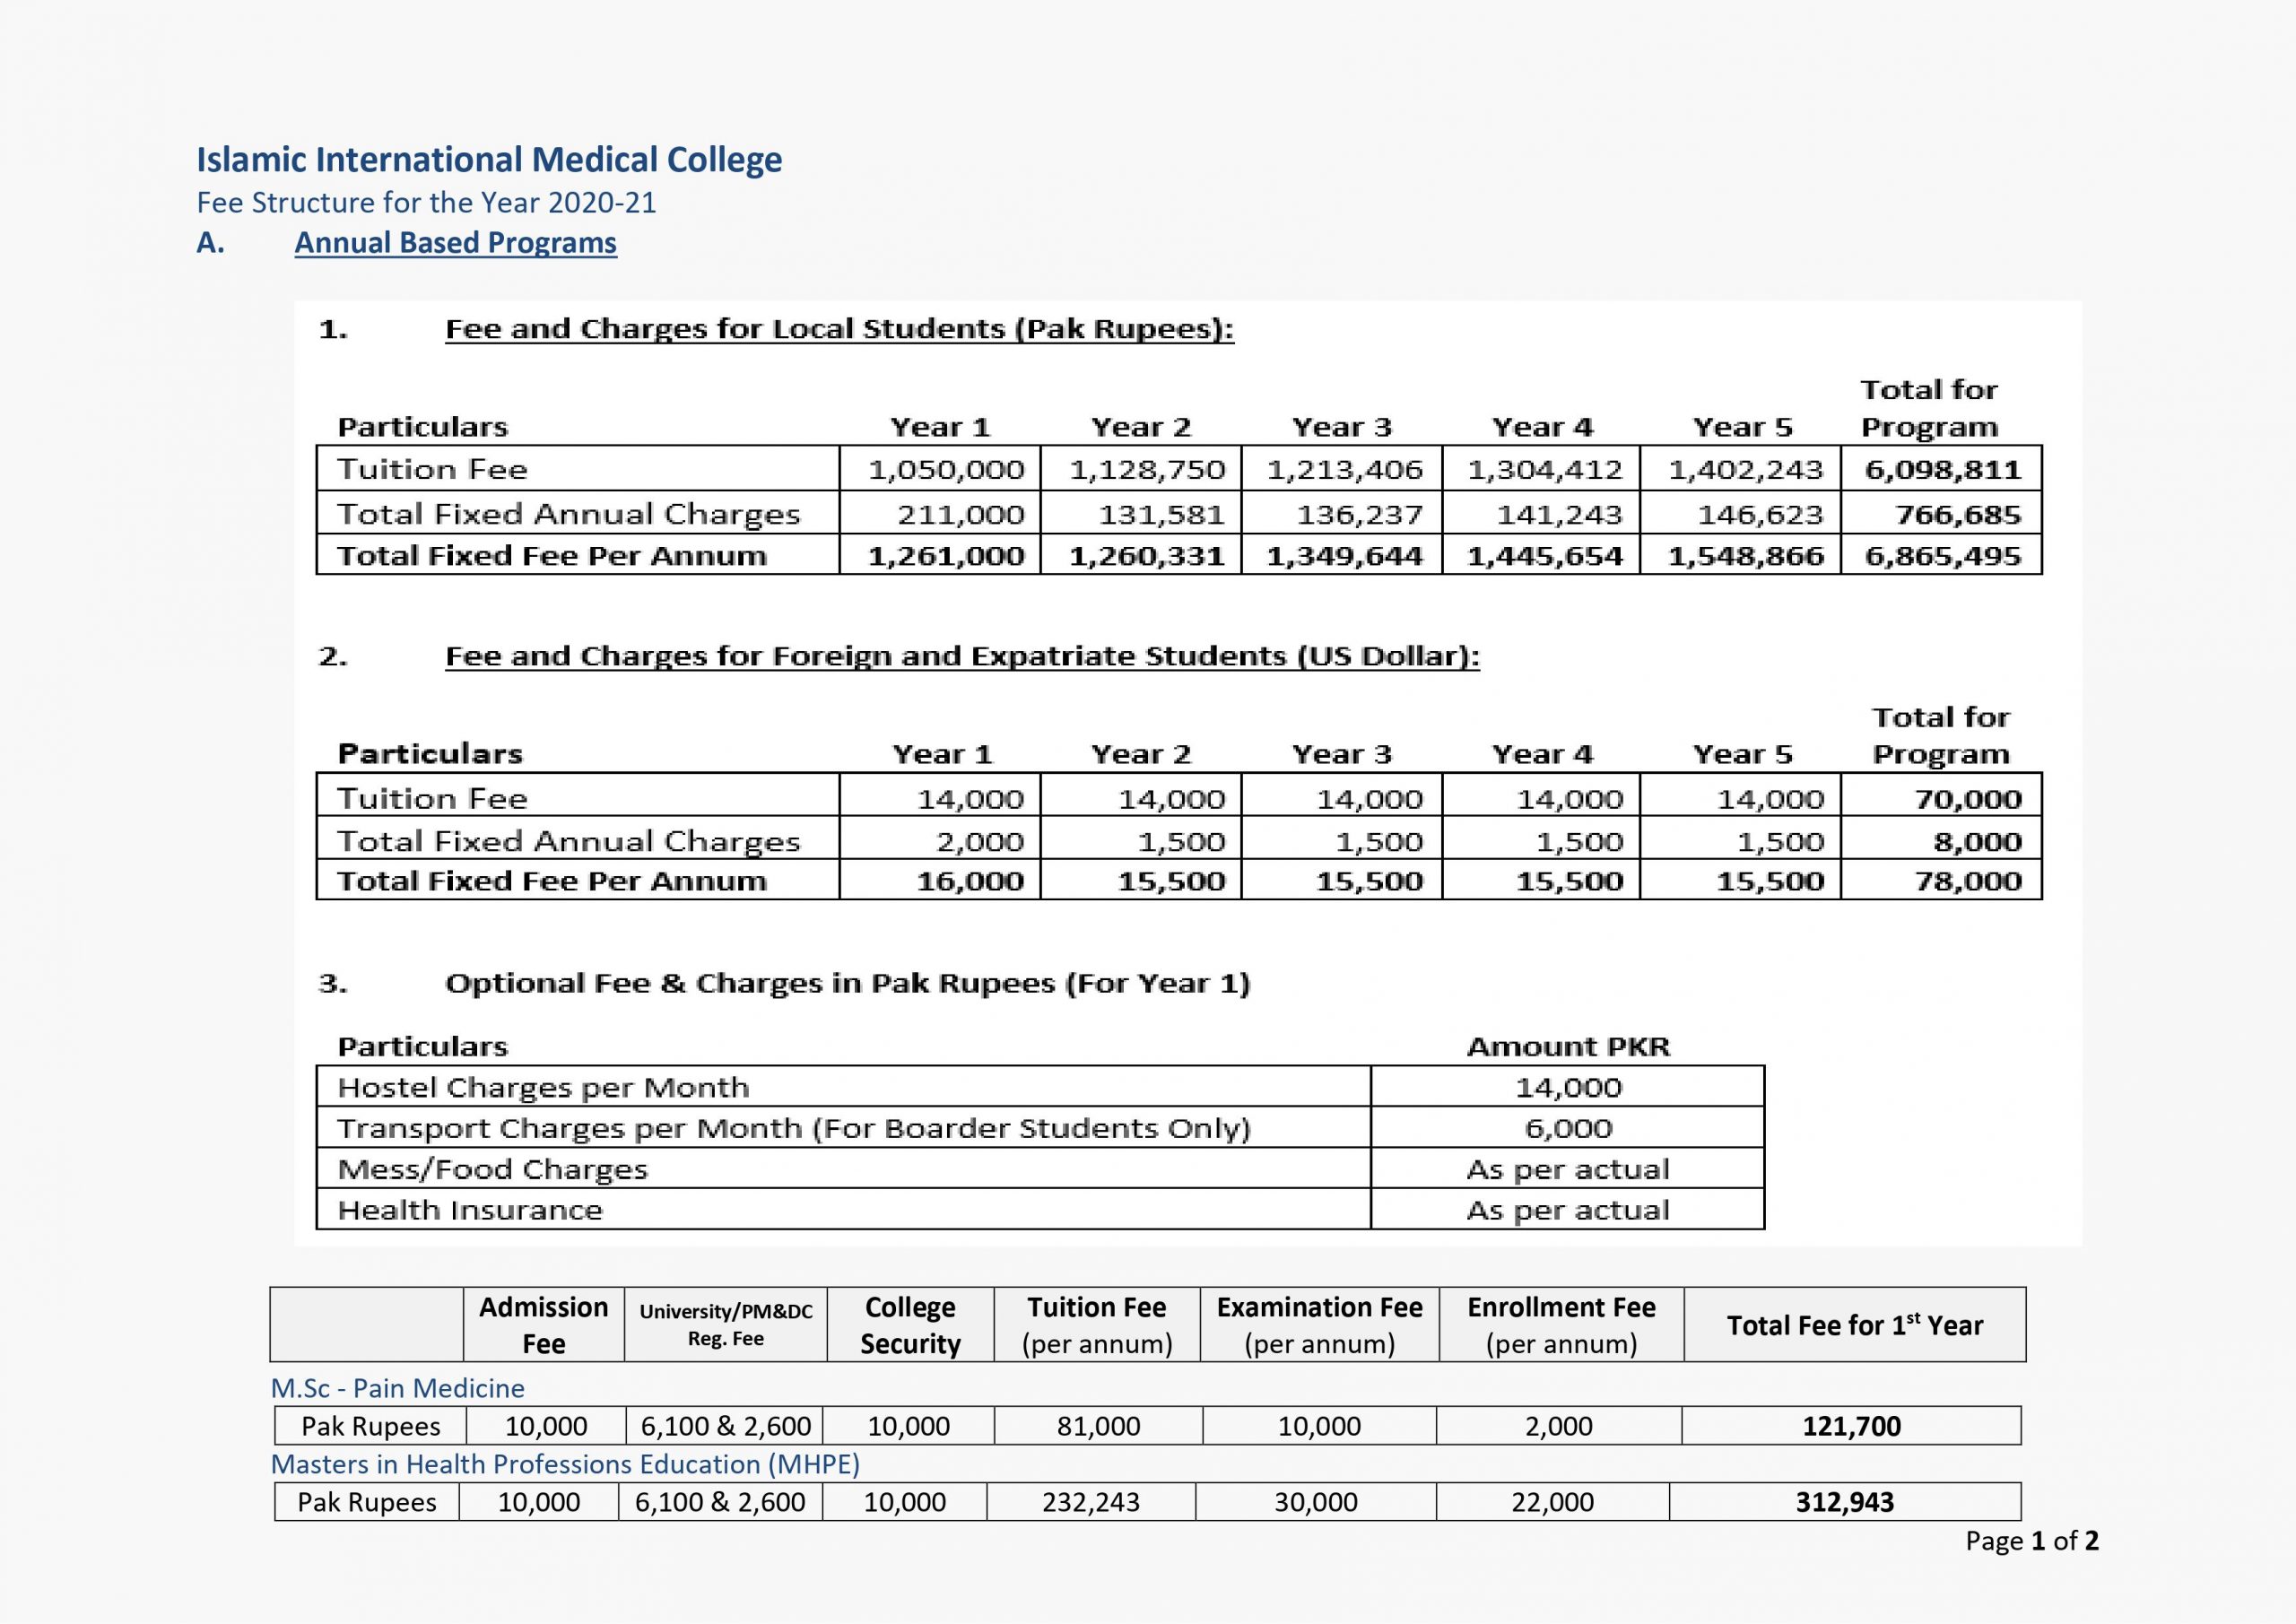Select total fixed fee 1,260,331
The height and width of the screenshot is (1624, 2296).
pos(1147,556)
